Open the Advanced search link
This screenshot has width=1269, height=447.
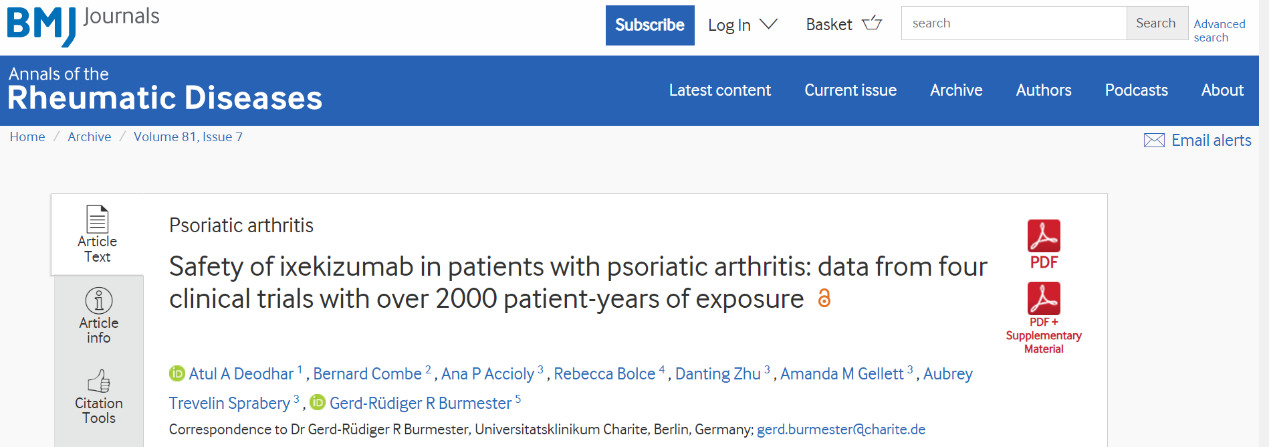1219,30
